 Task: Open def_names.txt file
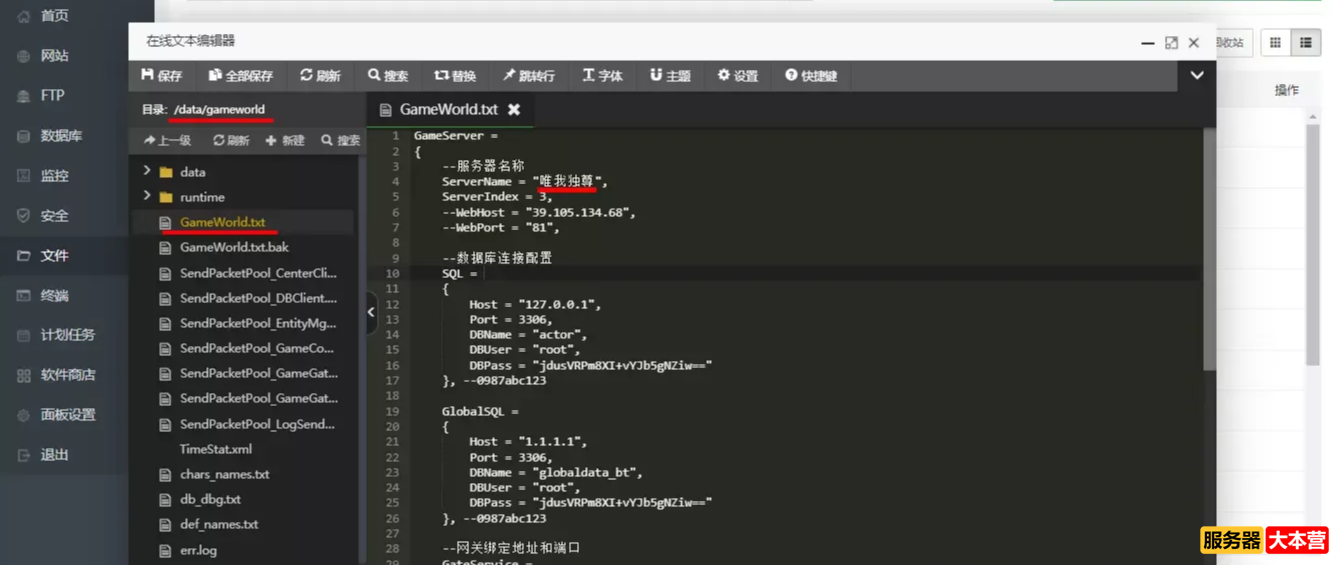pyautogui.click(x=219, y=524)
